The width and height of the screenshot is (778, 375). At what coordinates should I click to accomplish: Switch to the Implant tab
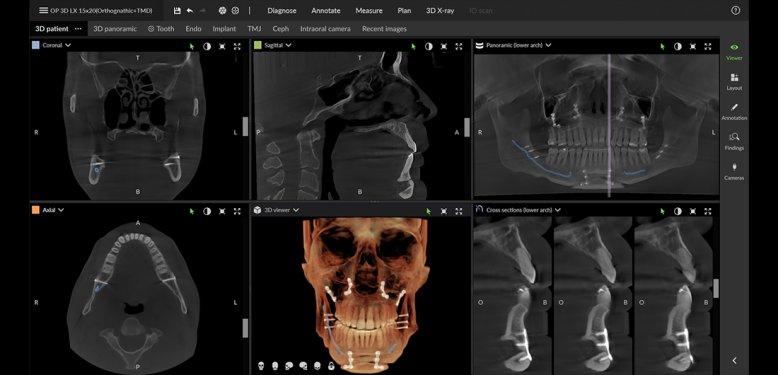pos(224,29)
